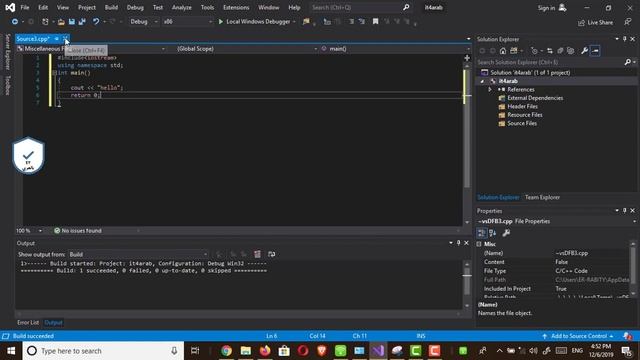
Task: Click the Home icon in Solution Explorer
Action: [503, 51]
